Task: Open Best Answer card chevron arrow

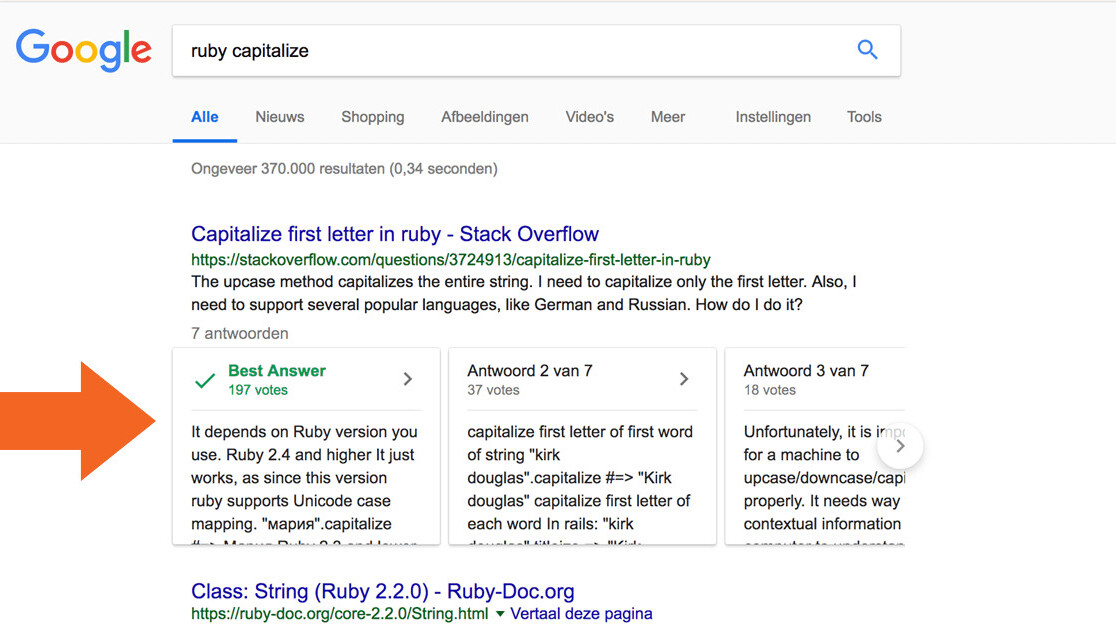Action: [x=407, y=379]
